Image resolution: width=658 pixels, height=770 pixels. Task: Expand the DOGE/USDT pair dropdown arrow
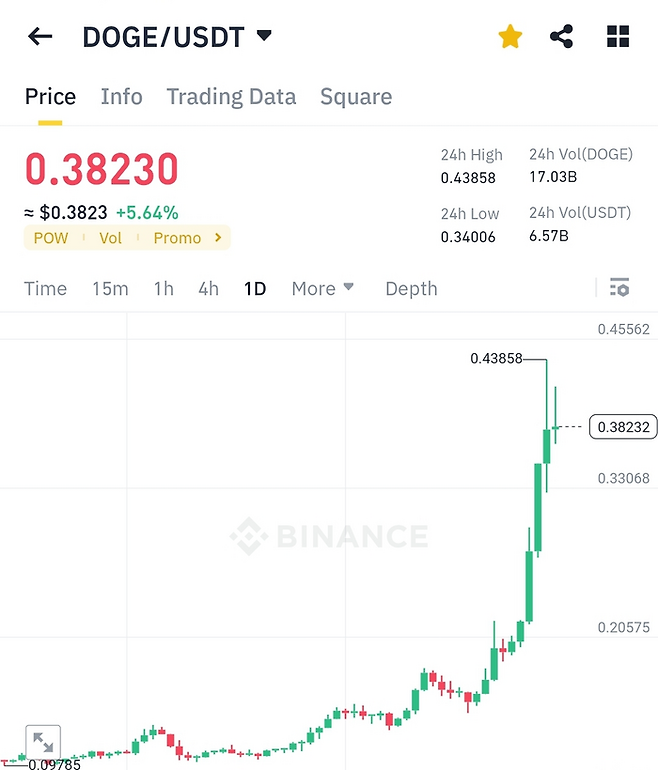click(x=264, y=35)
